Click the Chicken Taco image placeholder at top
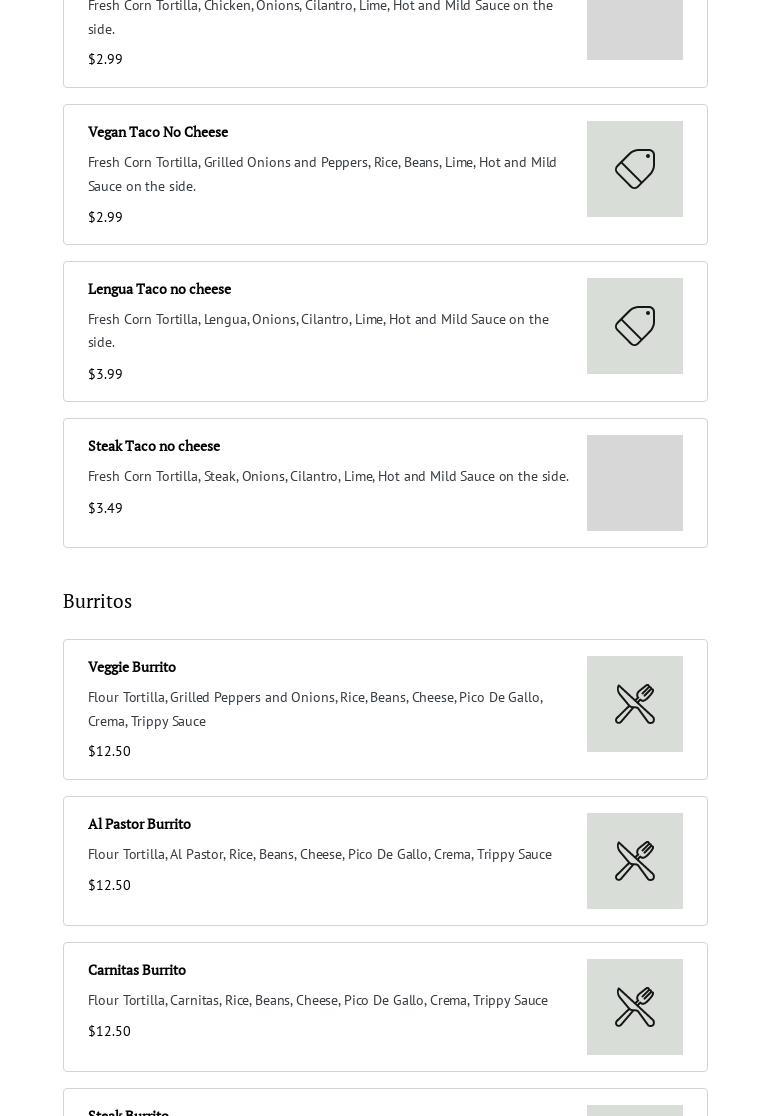Viewport: 770px width, 1116px height. [x=635, y=28]
